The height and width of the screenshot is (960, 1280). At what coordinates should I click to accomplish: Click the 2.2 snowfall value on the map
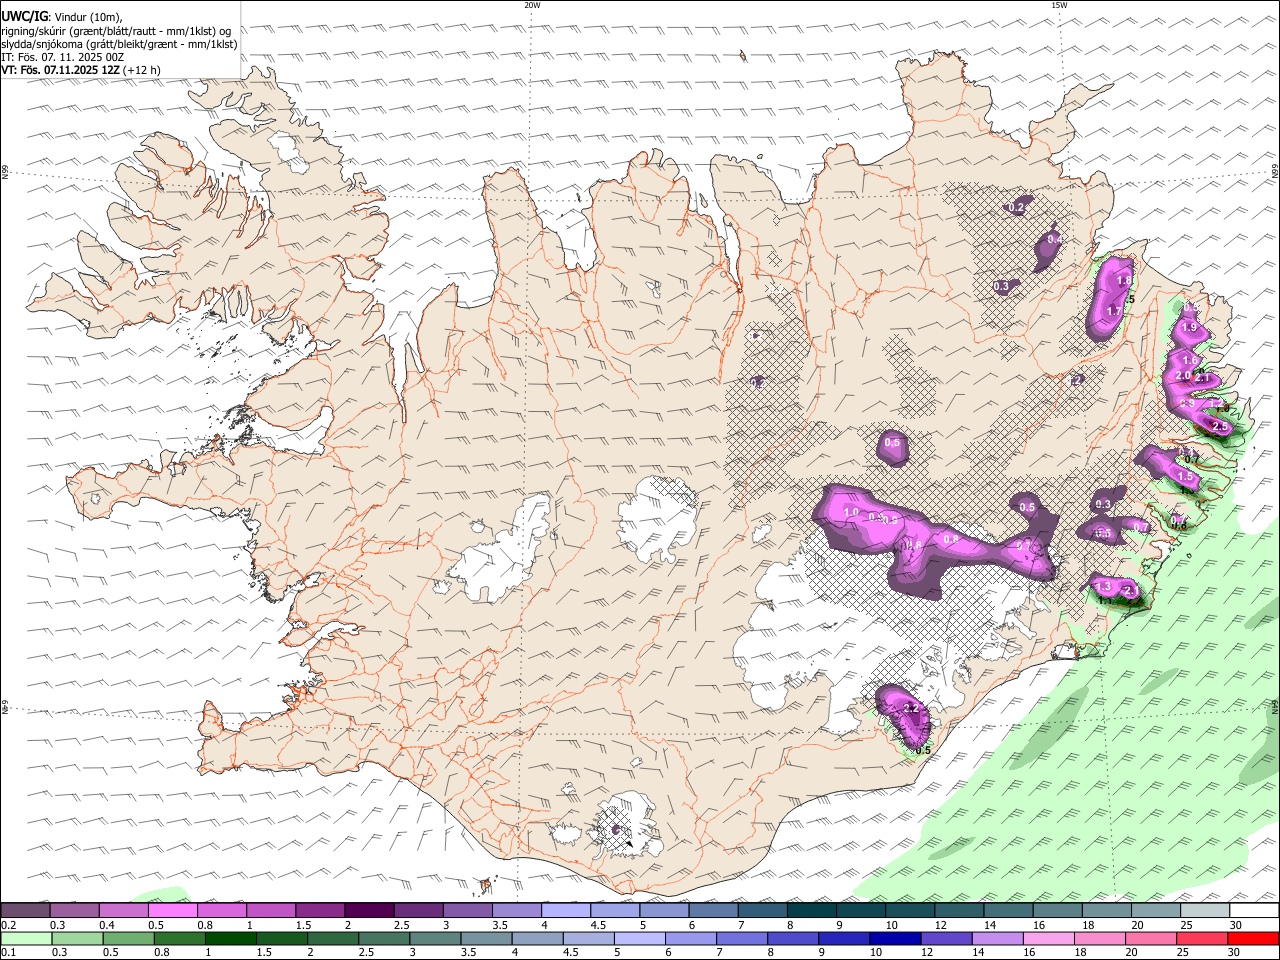click(x=910, y=708)
